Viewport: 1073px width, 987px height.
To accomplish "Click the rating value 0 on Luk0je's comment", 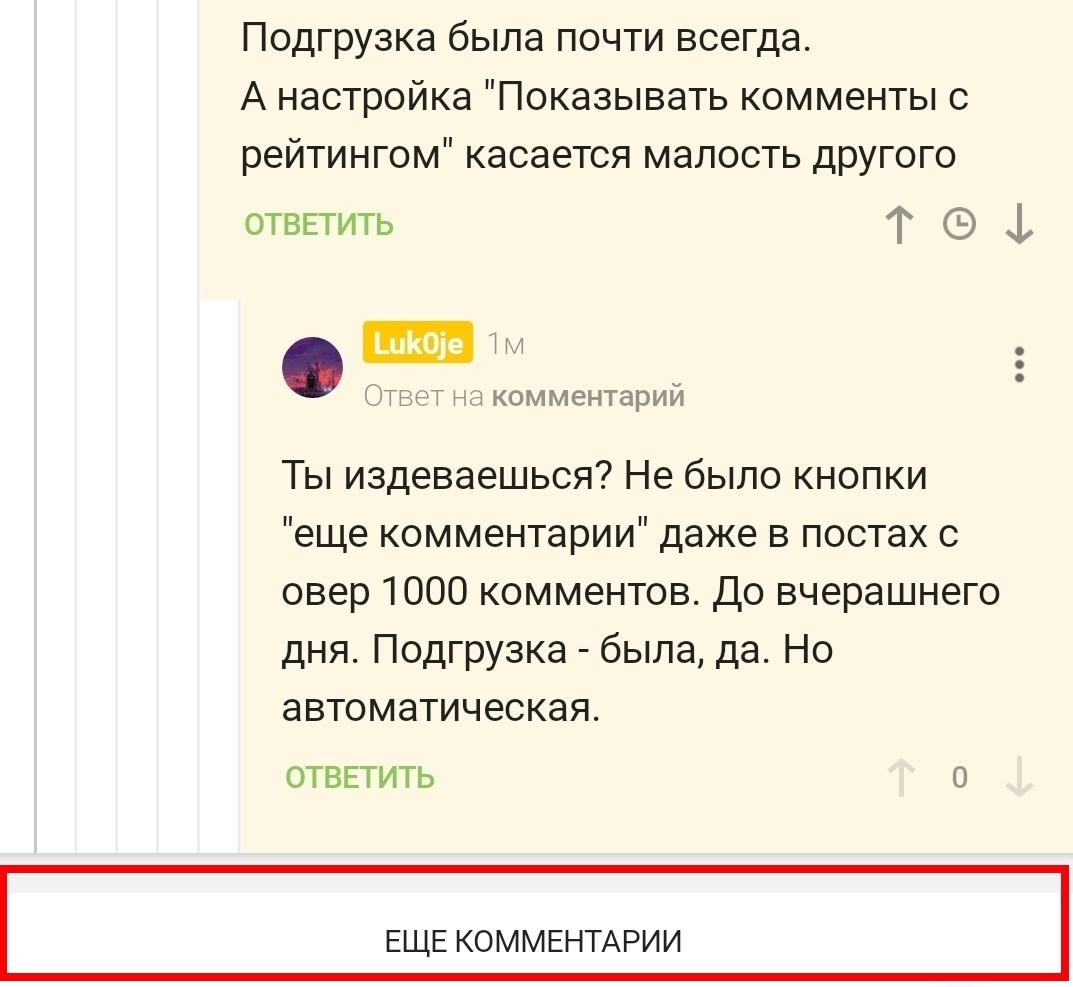I will coord(960,778).
